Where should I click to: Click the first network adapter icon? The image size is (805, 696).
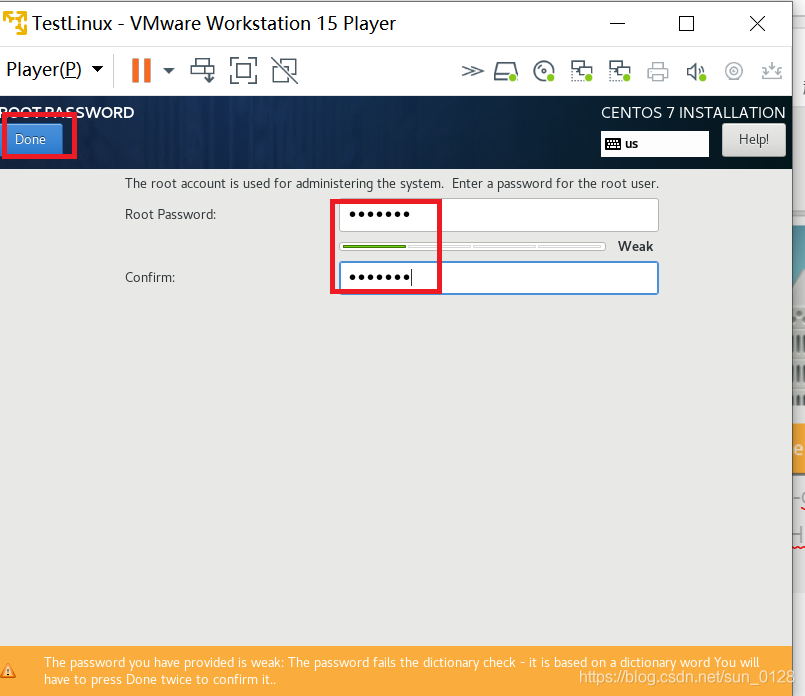point(582,71)
